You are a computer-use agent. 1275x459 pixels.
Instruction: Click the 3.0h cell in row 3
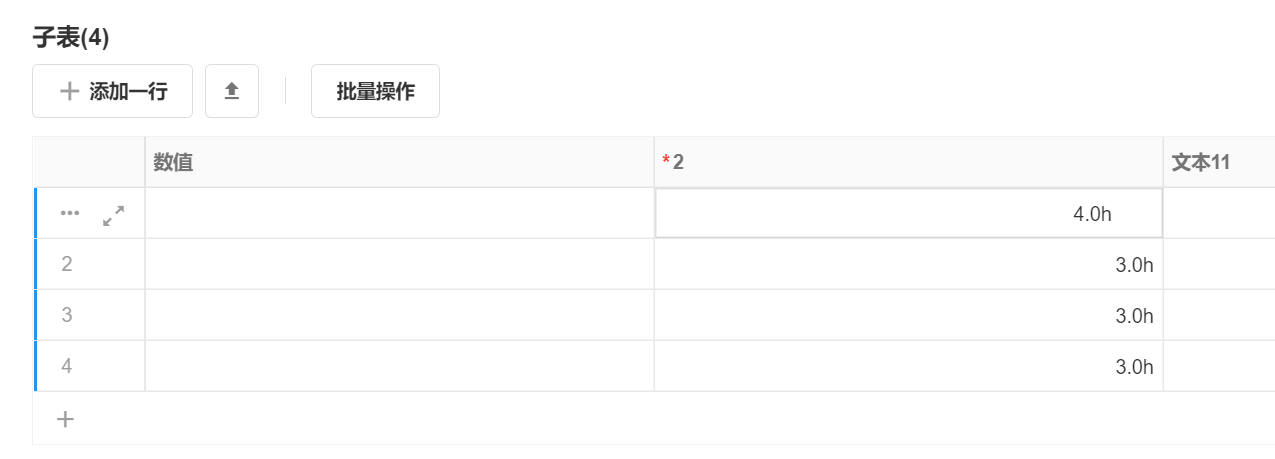tap(908, 315)
